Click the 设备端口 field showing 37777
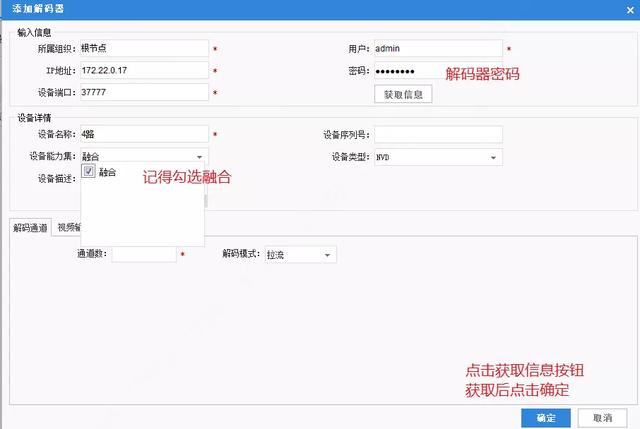This screenshot has width=640, height=429. (144, 92)
